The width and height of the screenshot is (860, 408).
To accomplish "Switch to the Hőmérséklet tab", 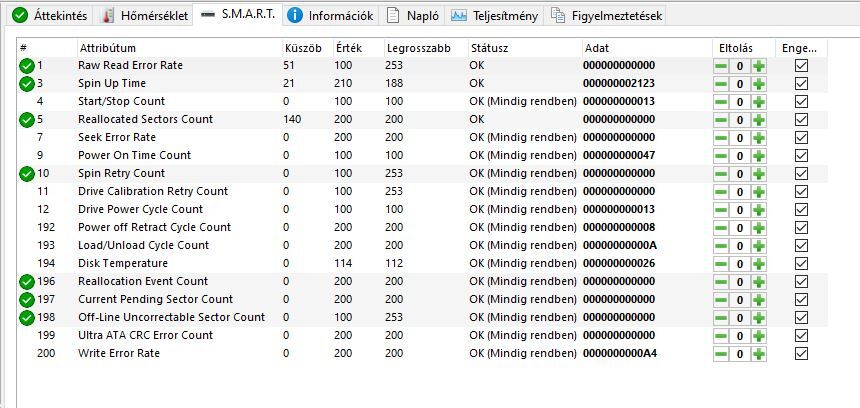I will 146,16.
